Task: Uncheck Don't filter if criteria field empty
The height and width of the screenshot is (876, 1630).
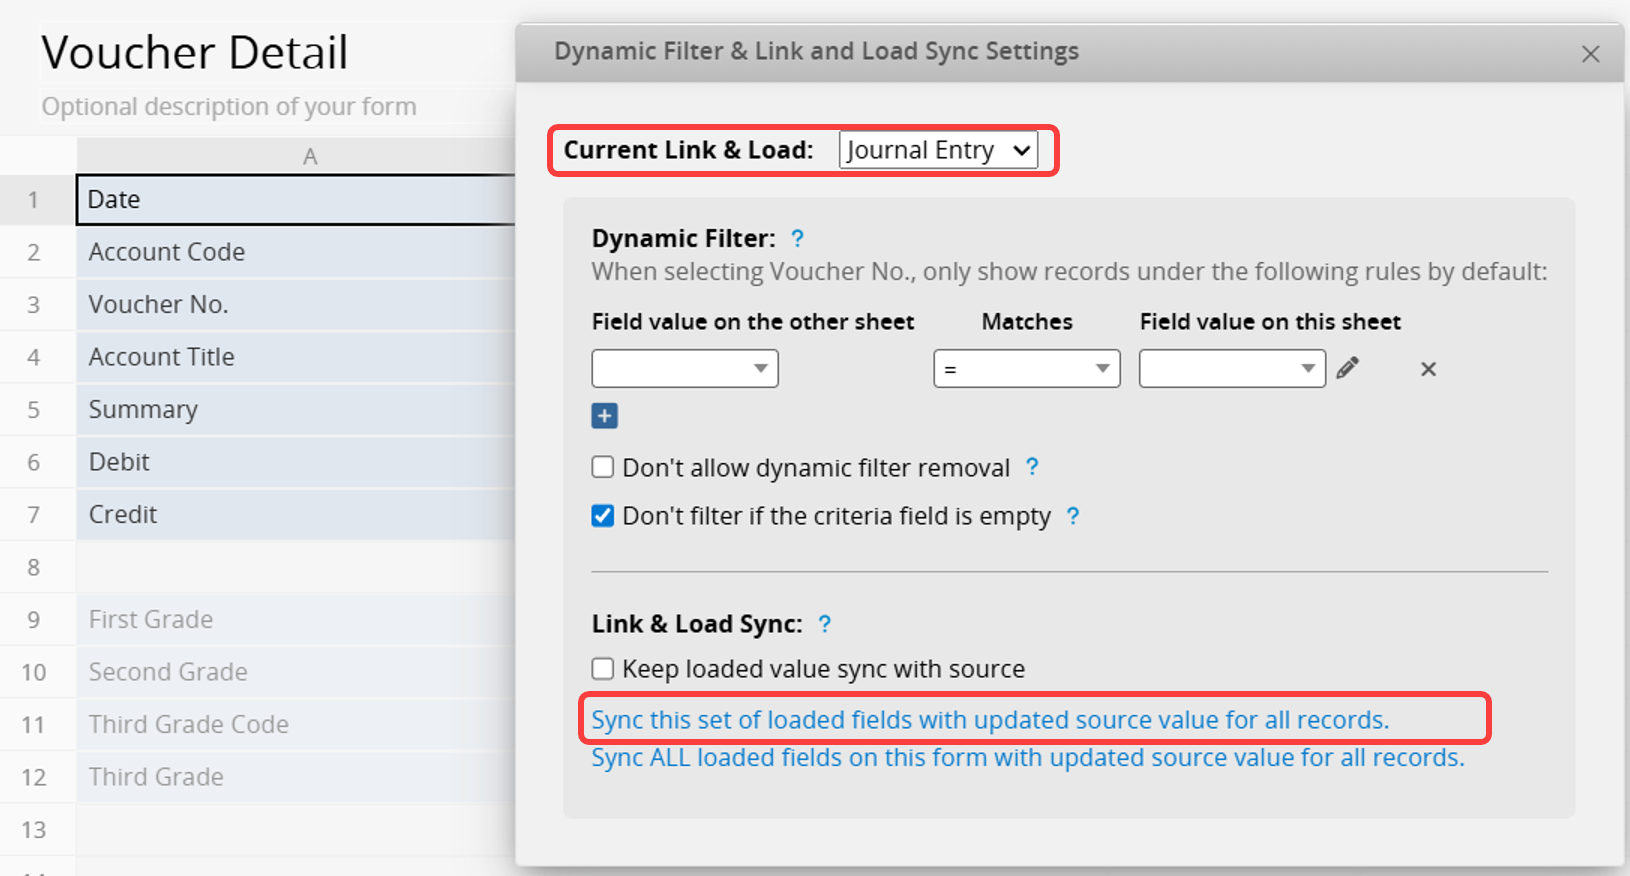Action: click(603, 516)
